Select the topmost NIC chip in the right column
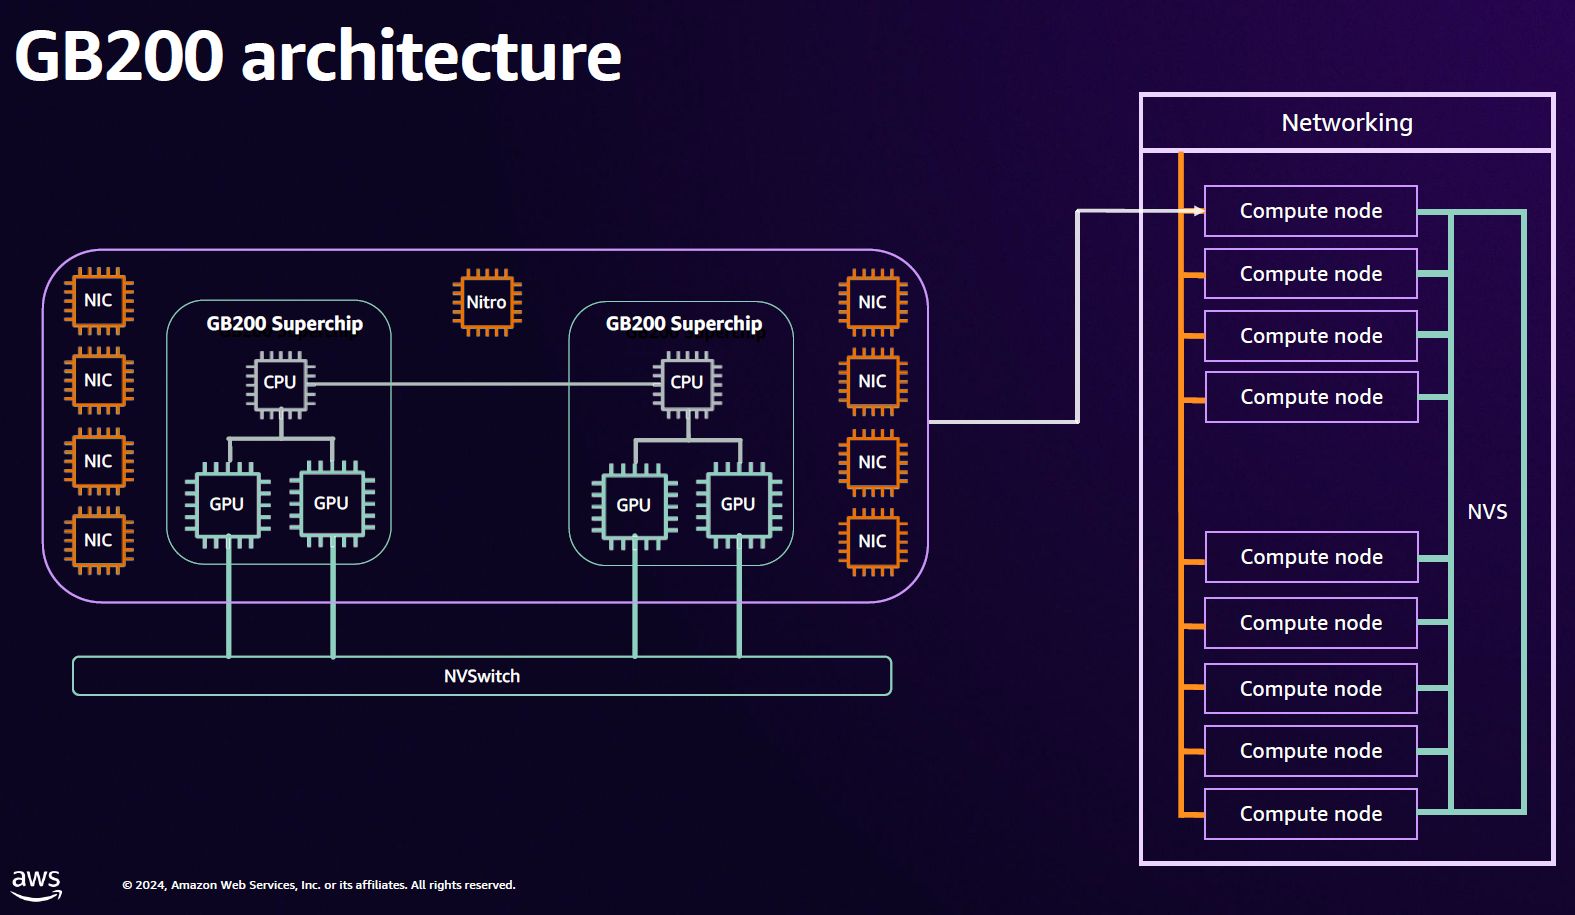The height and width of the screenshot is (915, 1575). tap(872, 302)
